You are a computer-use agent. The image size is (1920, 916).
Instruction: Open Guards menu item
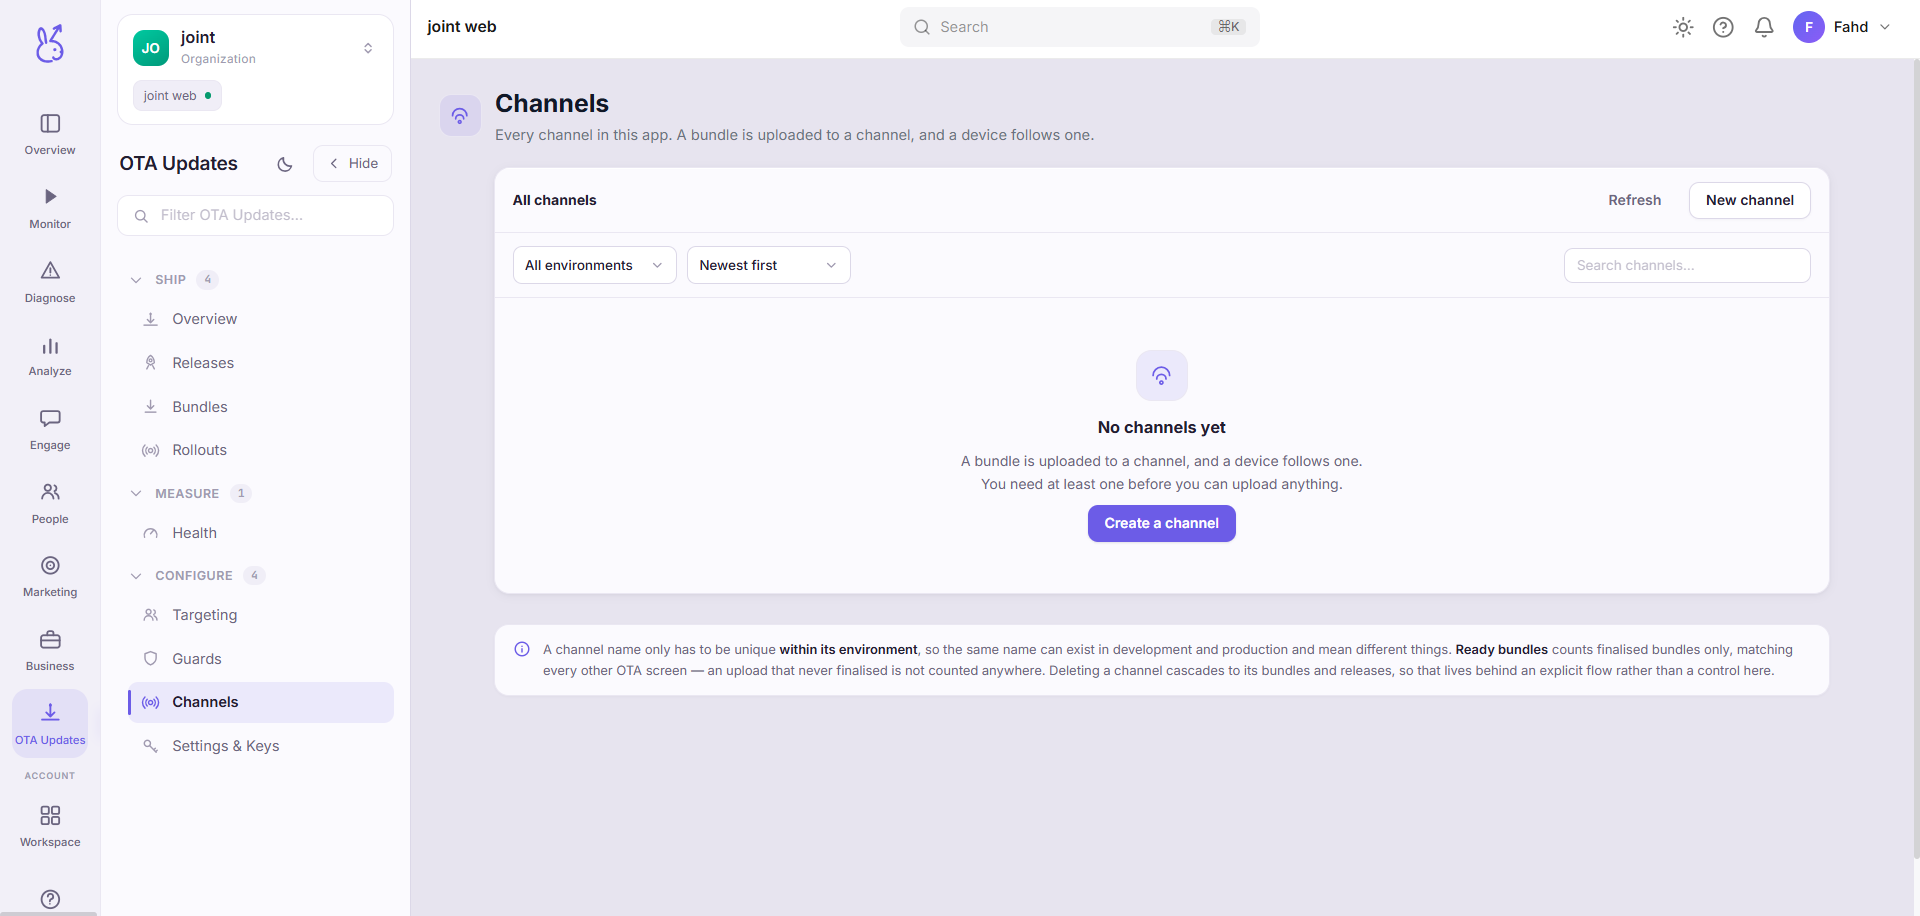click(x=260, y=659)
